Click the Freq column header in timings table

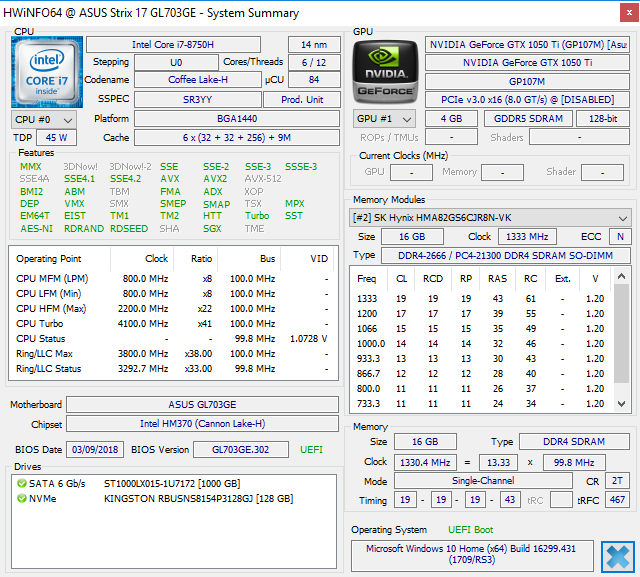pyautogui.click(x=369, y=278)
